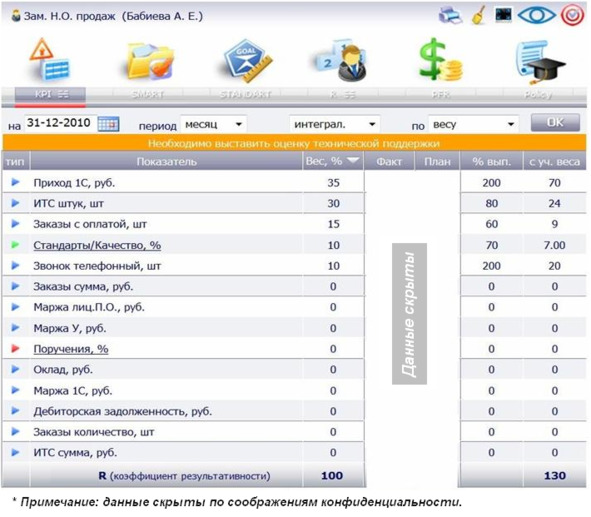The width and height of the screenshot is (591, 517).
Task: Click the date field 31-12-2010
Action: (60, 123)
